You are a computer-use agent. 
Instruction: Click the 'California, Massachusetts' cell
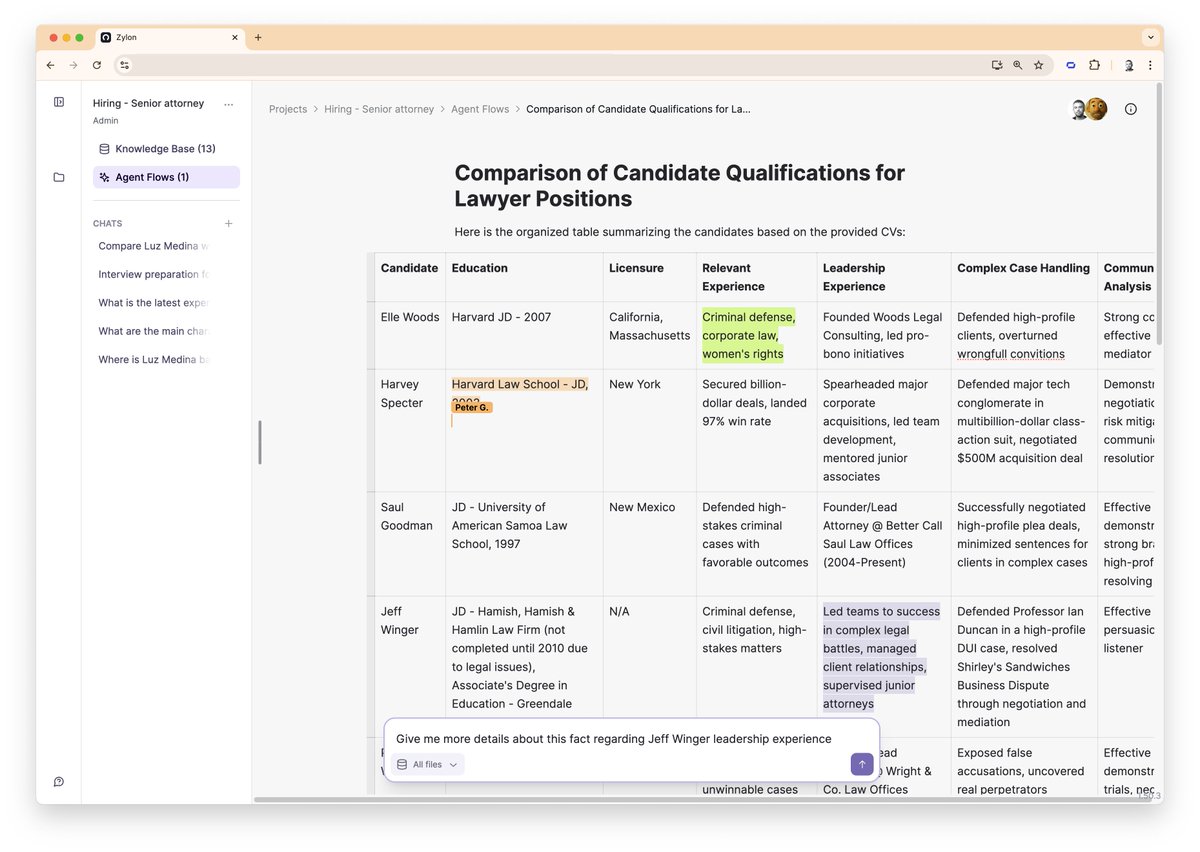point(649,335)
